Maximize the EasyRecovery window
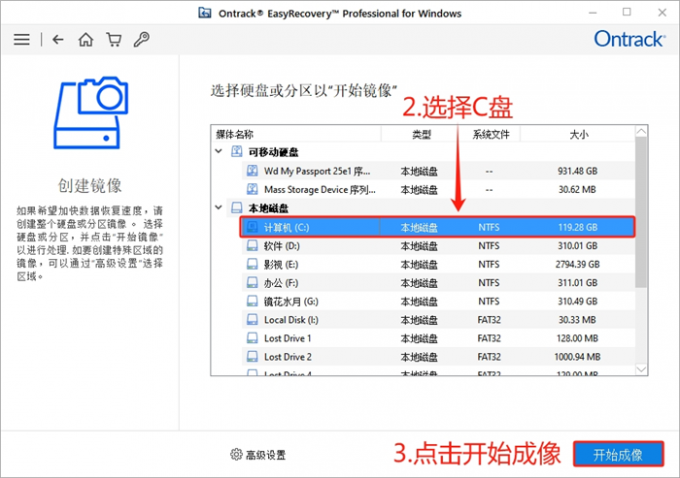Screen dimensions: 680x478 [627, 12]
